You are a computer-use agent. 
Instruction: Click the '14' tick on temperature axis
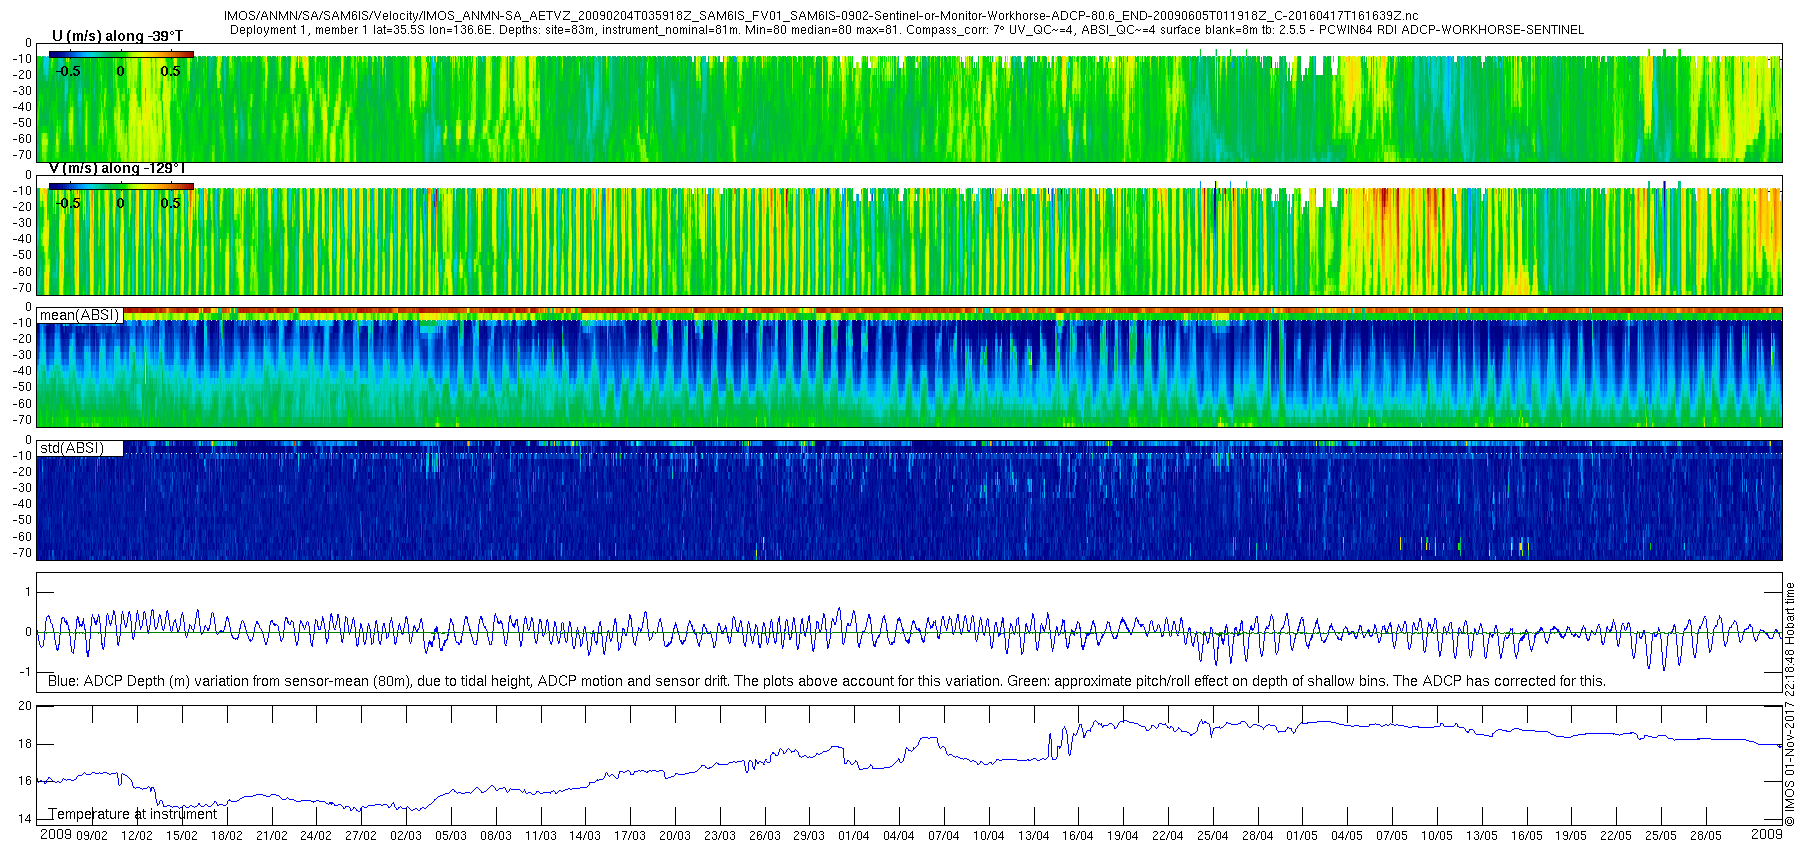pyautogui.click(x=25, y=819)
